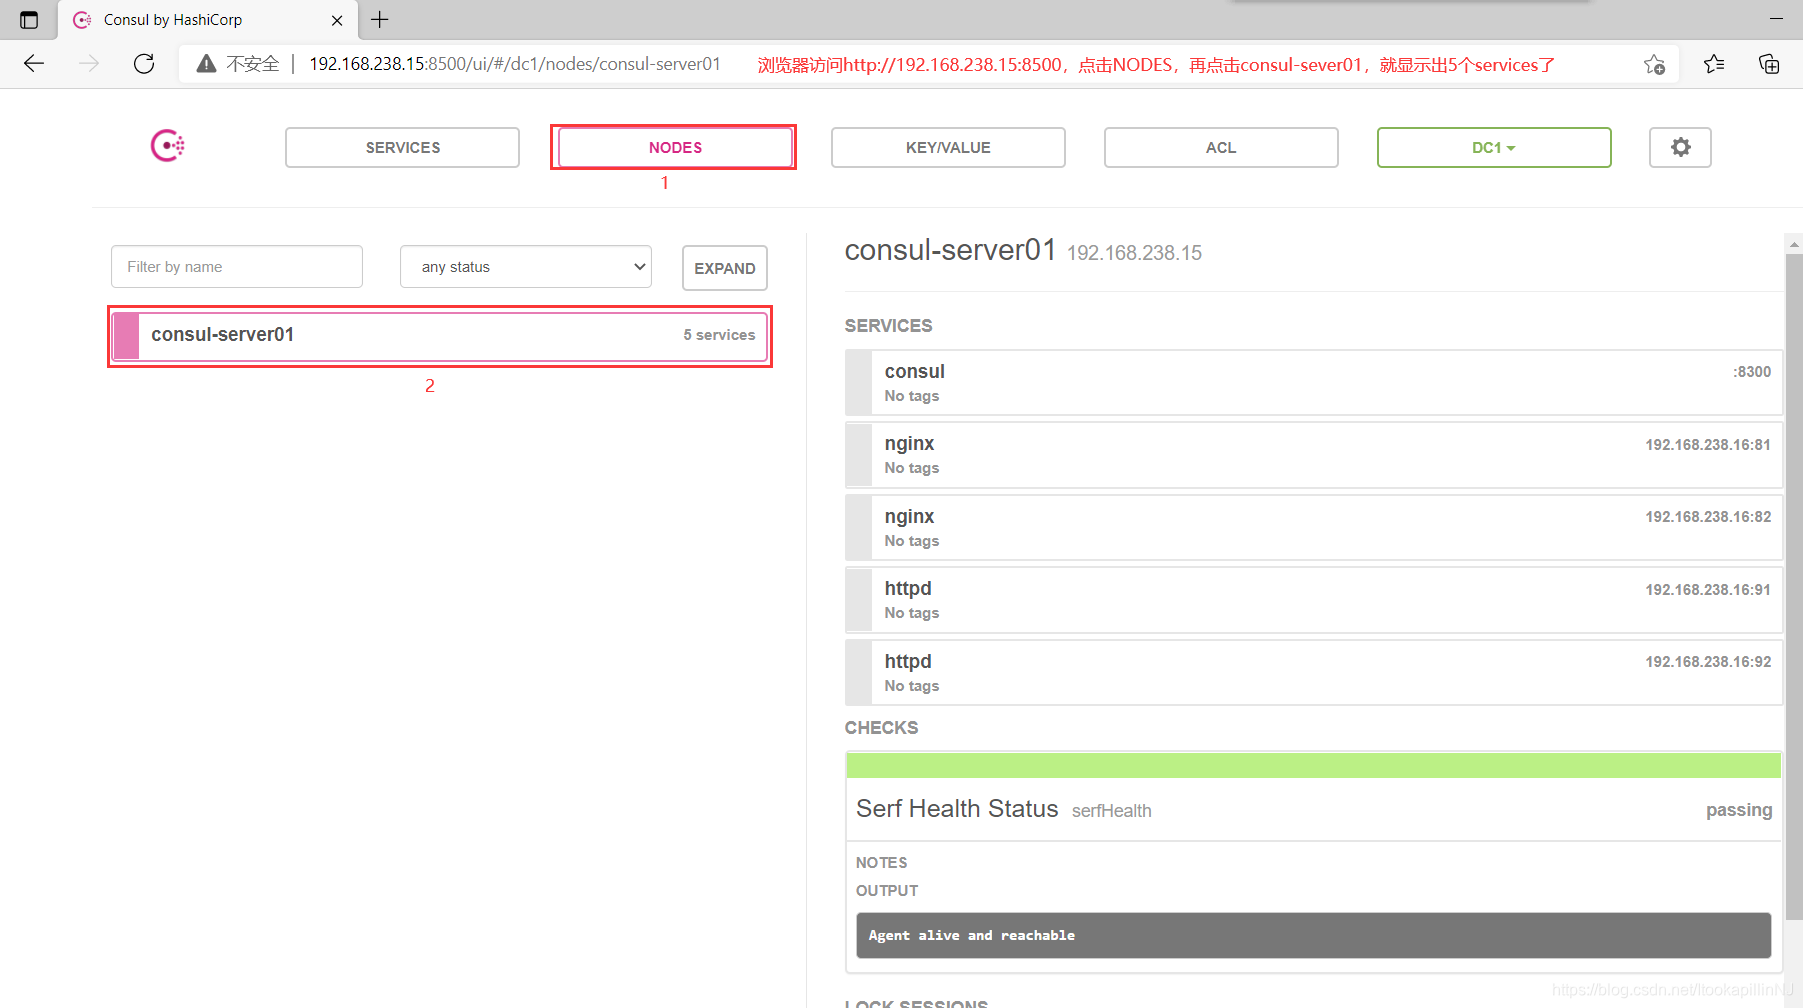Open the KEY/VALUE tab
The image size is (1803, 1008).
click(x=948, y=147)
